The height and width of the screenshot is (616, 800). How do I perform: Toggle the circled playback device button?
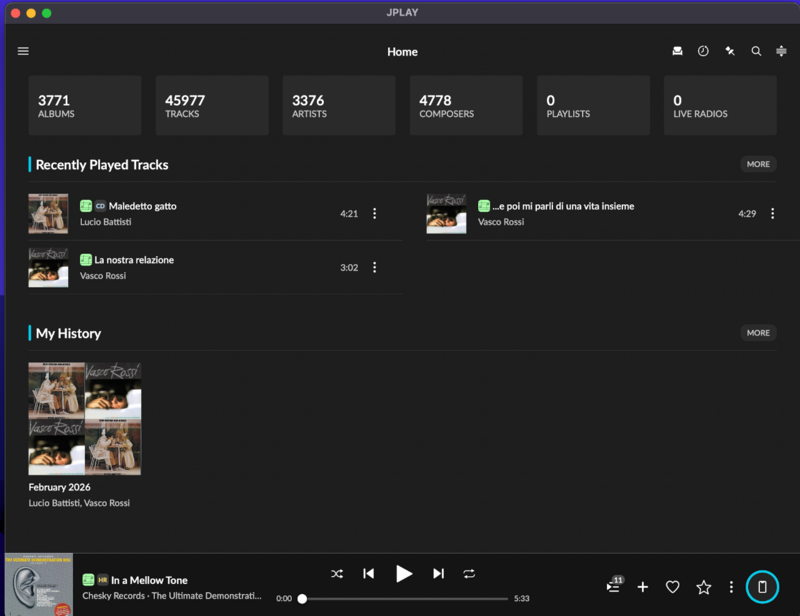coord(762,587)
